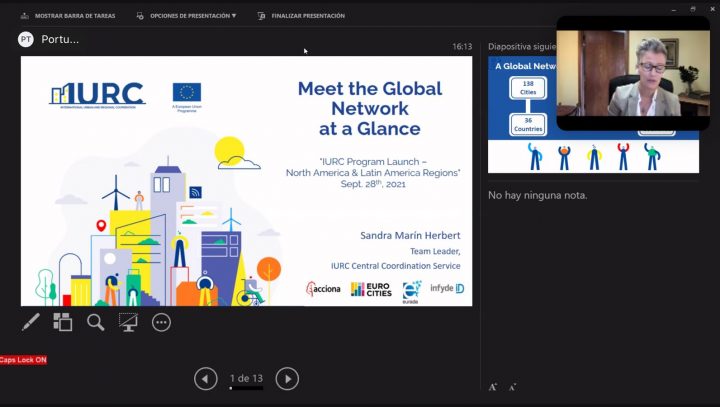Click the current slide preview
The width and height of the screenshot is (720, 407).
(246, 180)
